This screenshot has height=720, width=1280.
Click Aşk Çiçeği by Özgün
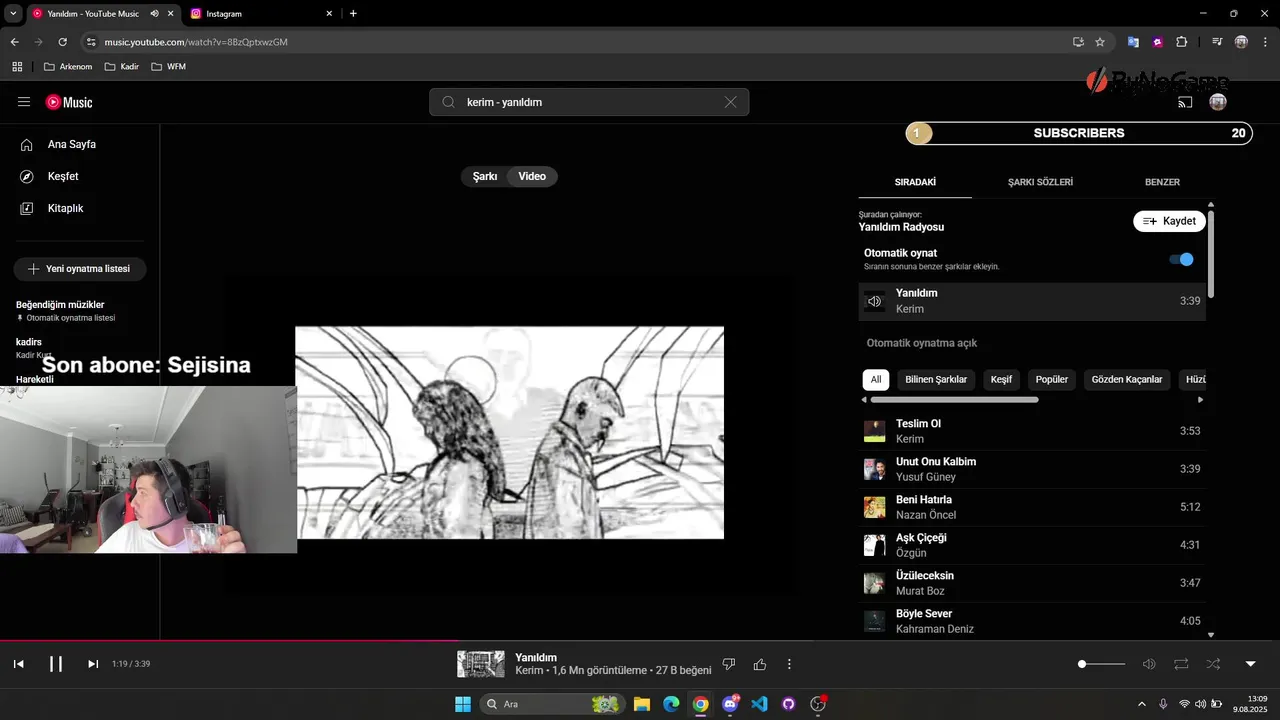[x=1032, y=545]
